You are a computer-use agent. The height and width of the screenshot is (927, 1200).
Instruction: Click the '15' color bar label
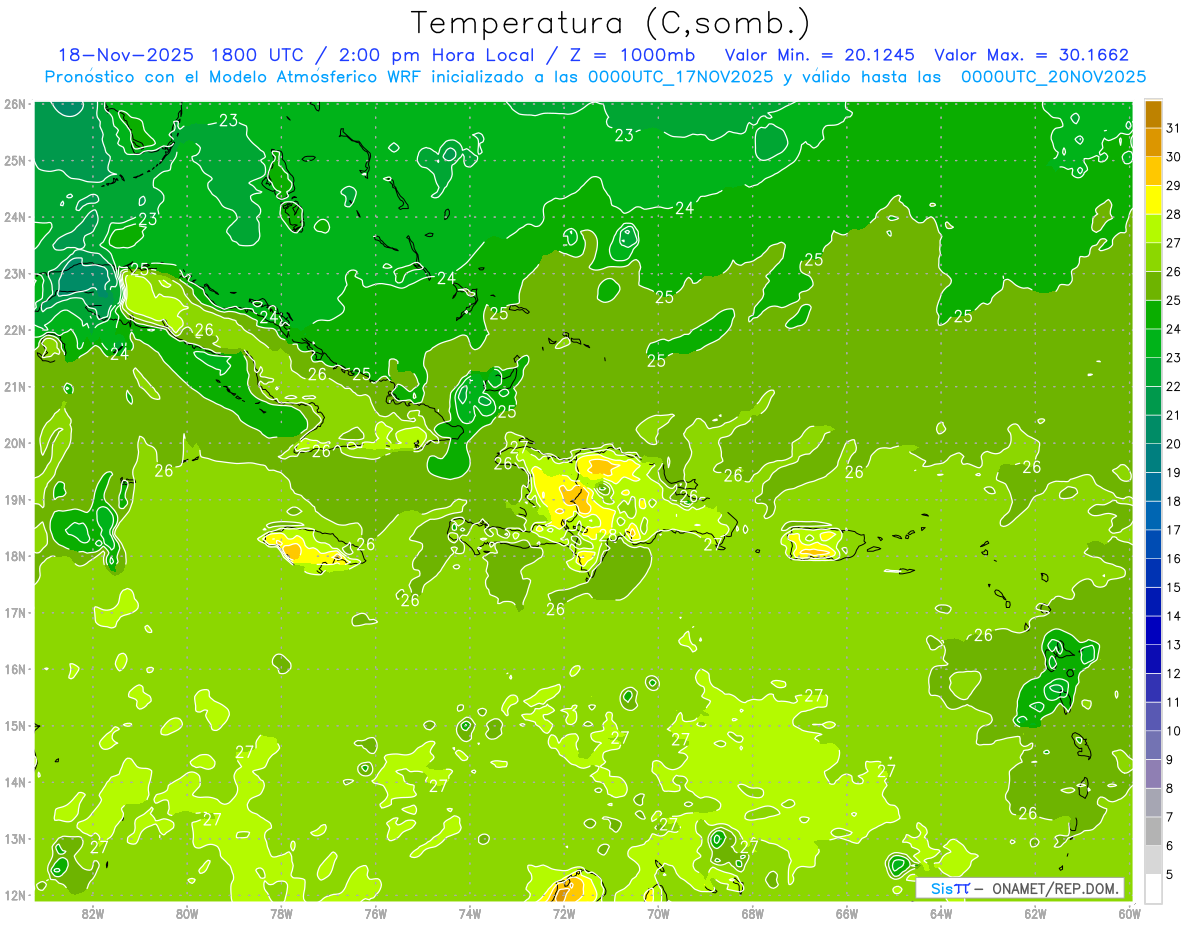coord(1174,587)
